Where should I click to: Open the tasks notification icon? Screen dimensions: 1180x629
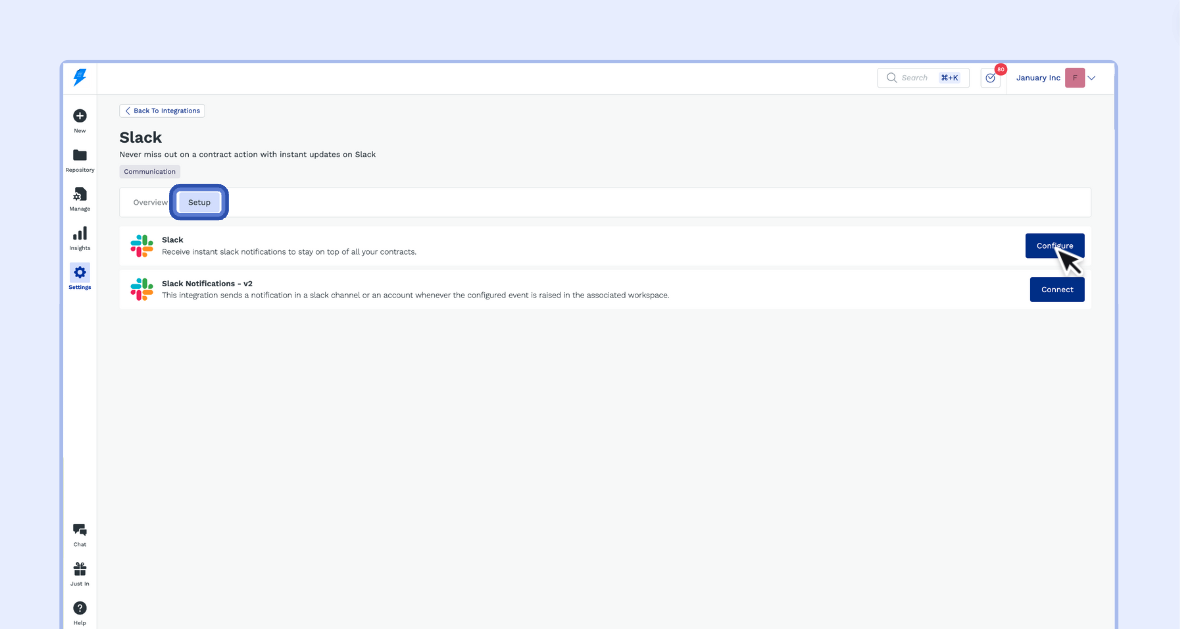(x=991, y=77)
